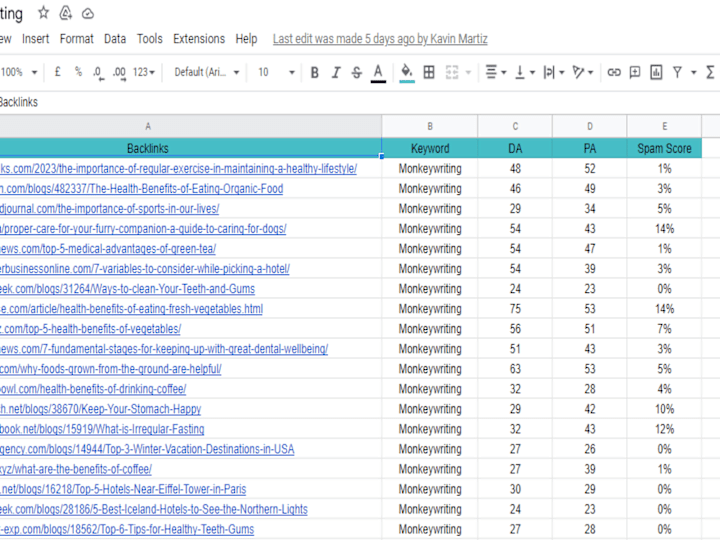
Task: Open the green-tea medical advantages backlink
Action: [108, 249]
